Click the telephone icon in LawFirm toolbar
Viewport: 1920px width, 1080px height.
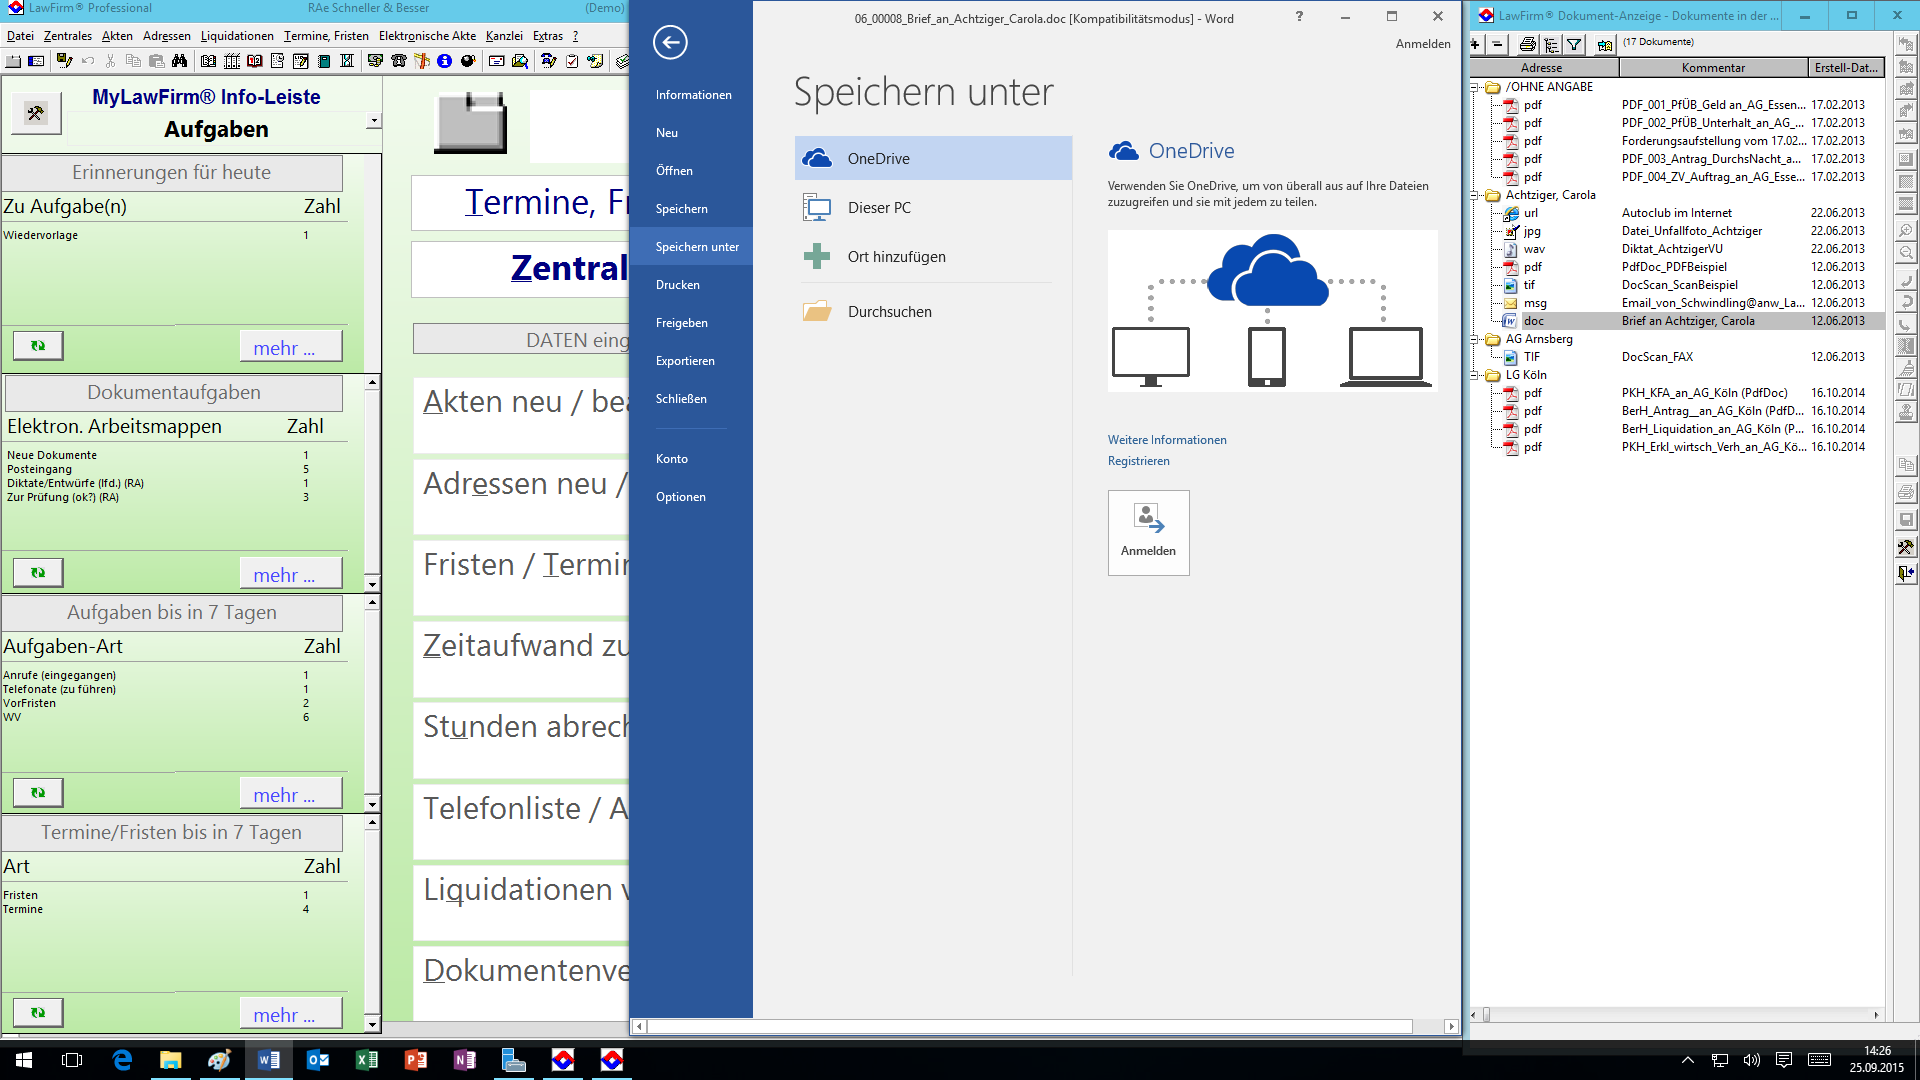(x=399, y=61)
